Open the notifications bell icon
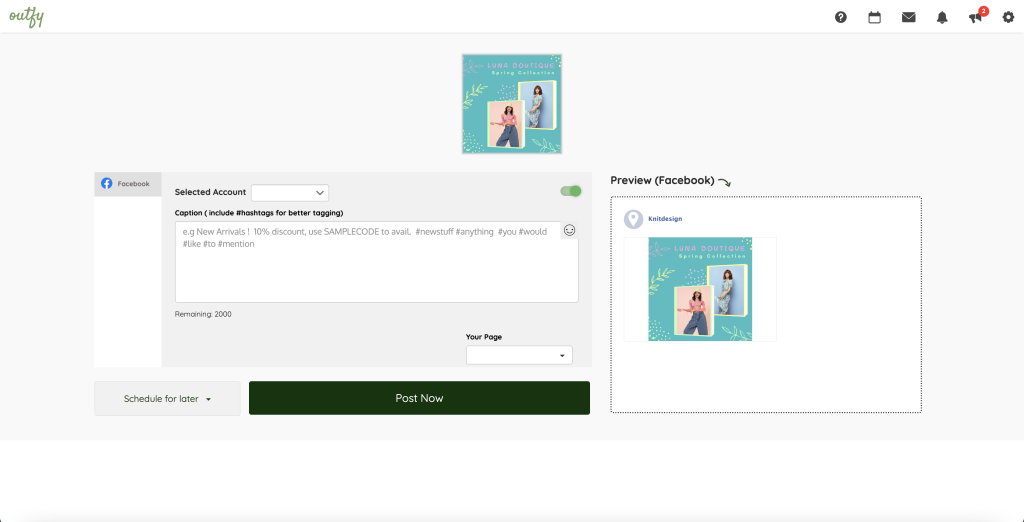The image size is (1024, 522). point(941,17)
